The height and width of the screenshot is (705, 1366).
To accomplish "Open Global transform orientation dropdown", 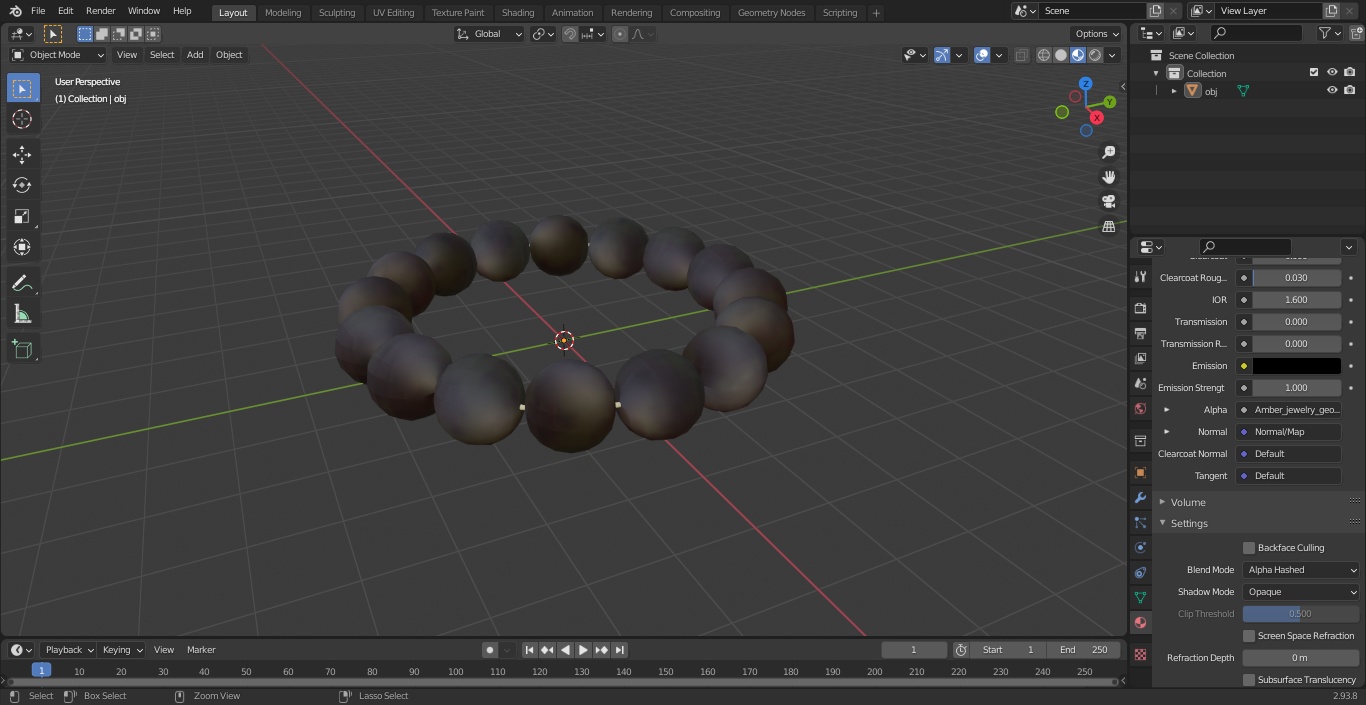I will 489,34.
